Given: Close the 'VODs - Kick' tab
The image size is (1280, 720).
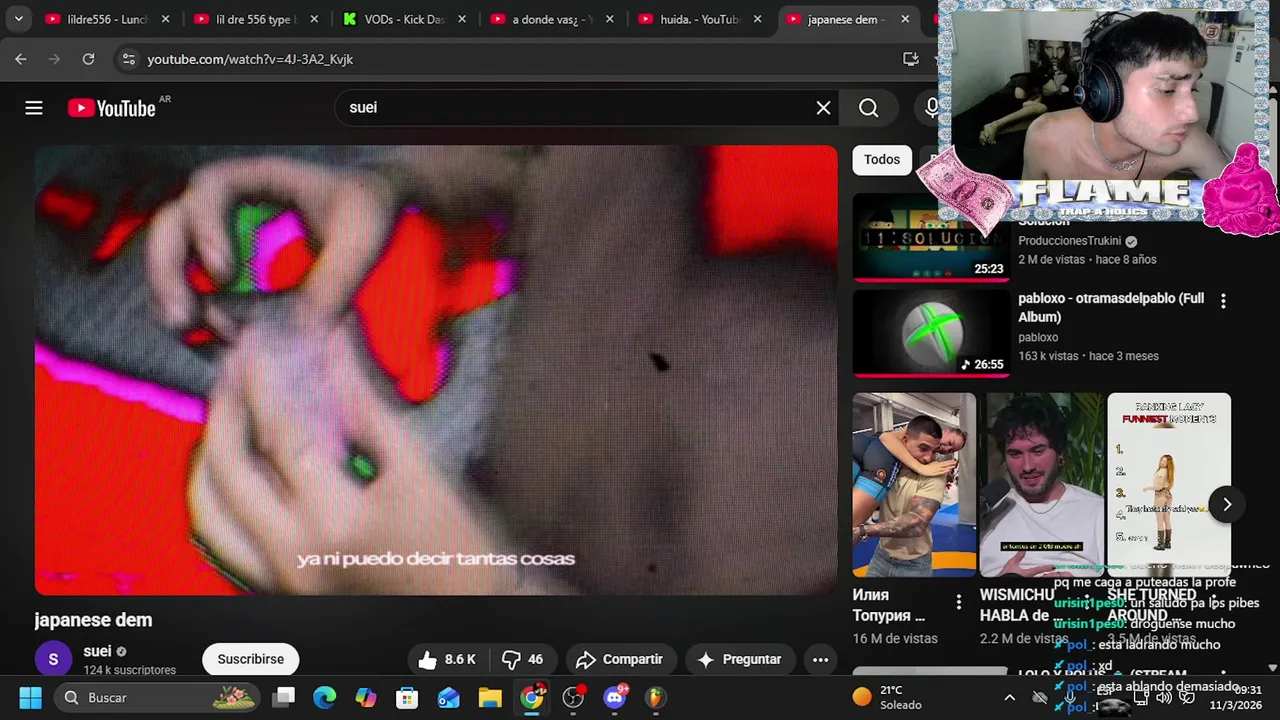Looking at the screenshot, I should coord(461,19).
